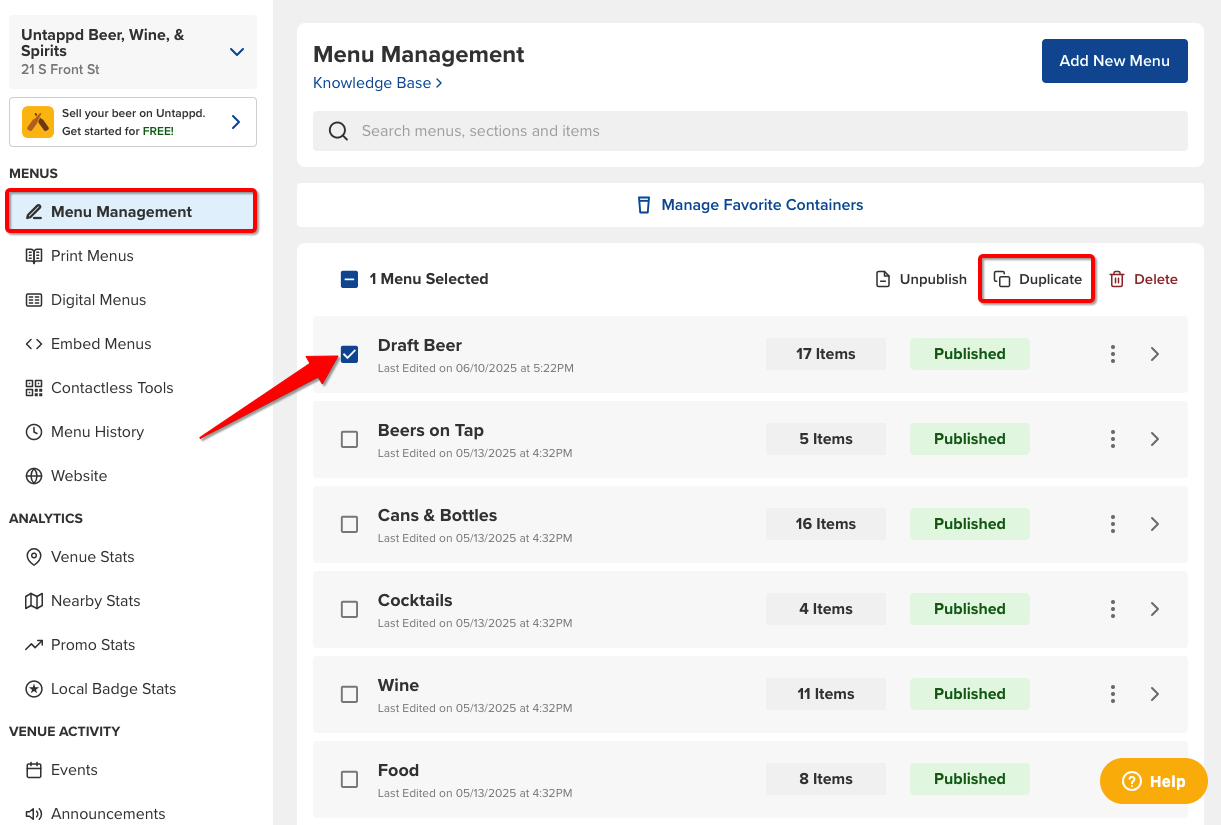This screenshot has height=825, width=1221.
Task: Go to Menu History in sidebar
Action: (x=97, y=432)
